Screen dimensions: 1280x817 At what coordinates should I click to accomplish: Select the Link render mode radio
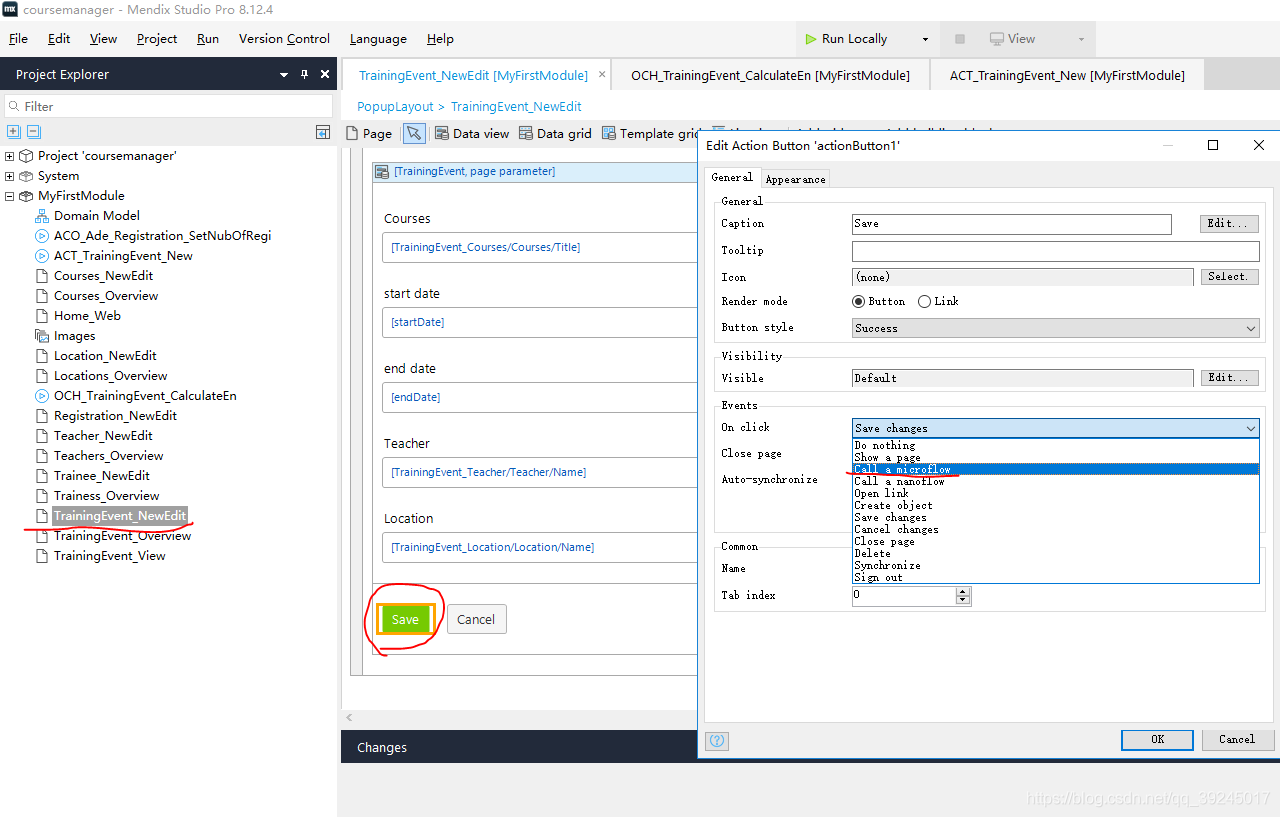[x=924, y=301]
